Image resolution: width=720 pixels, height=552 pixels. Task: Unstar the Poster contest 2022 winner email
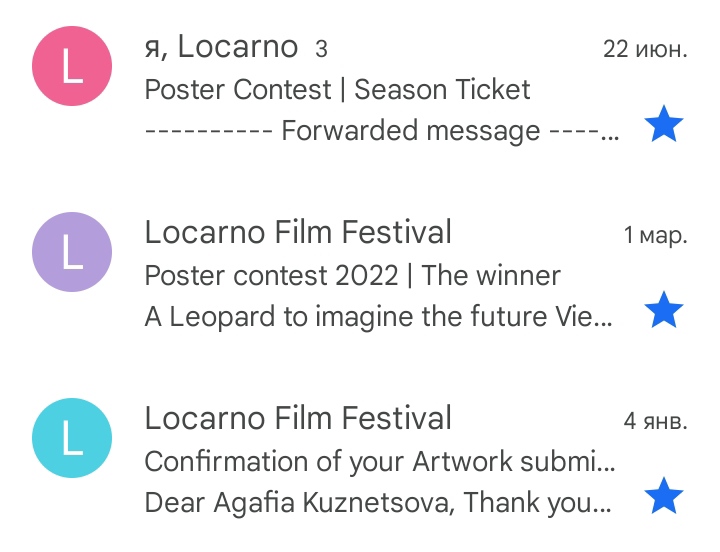[664, 310]
